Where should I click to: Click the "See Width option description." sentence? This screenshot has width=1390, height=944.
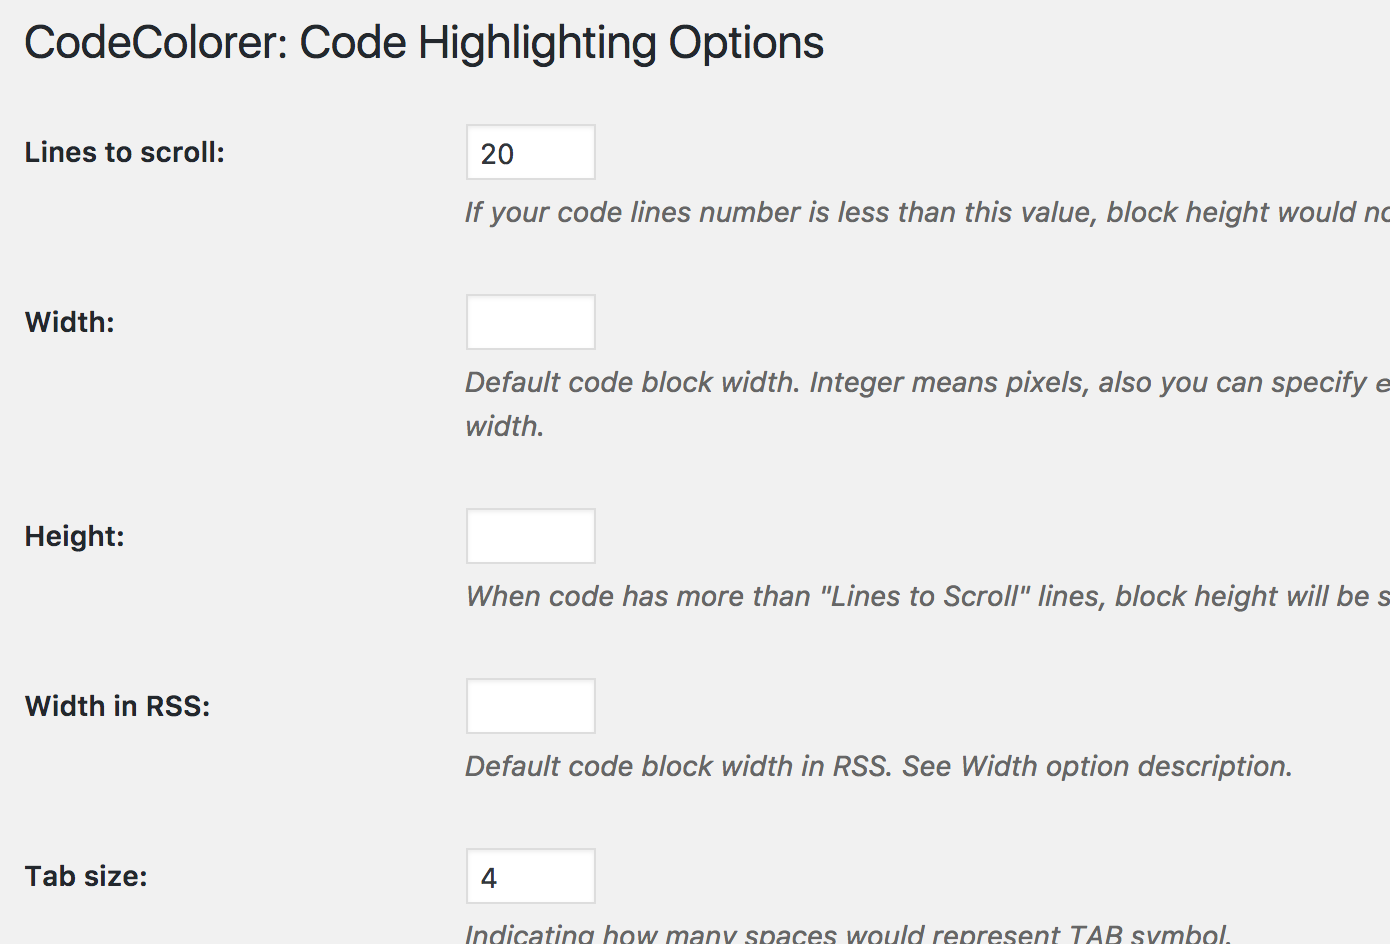click(x=1097, y=766)
